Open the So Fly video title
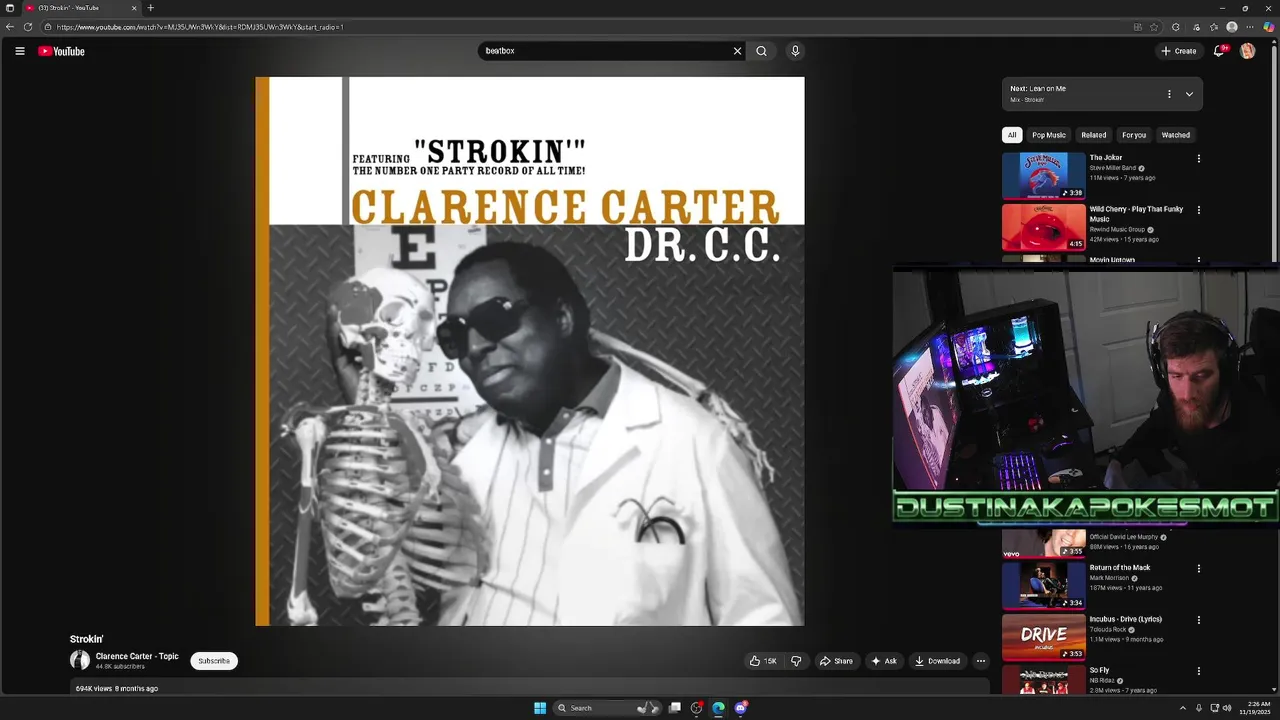 point(1100,670)
